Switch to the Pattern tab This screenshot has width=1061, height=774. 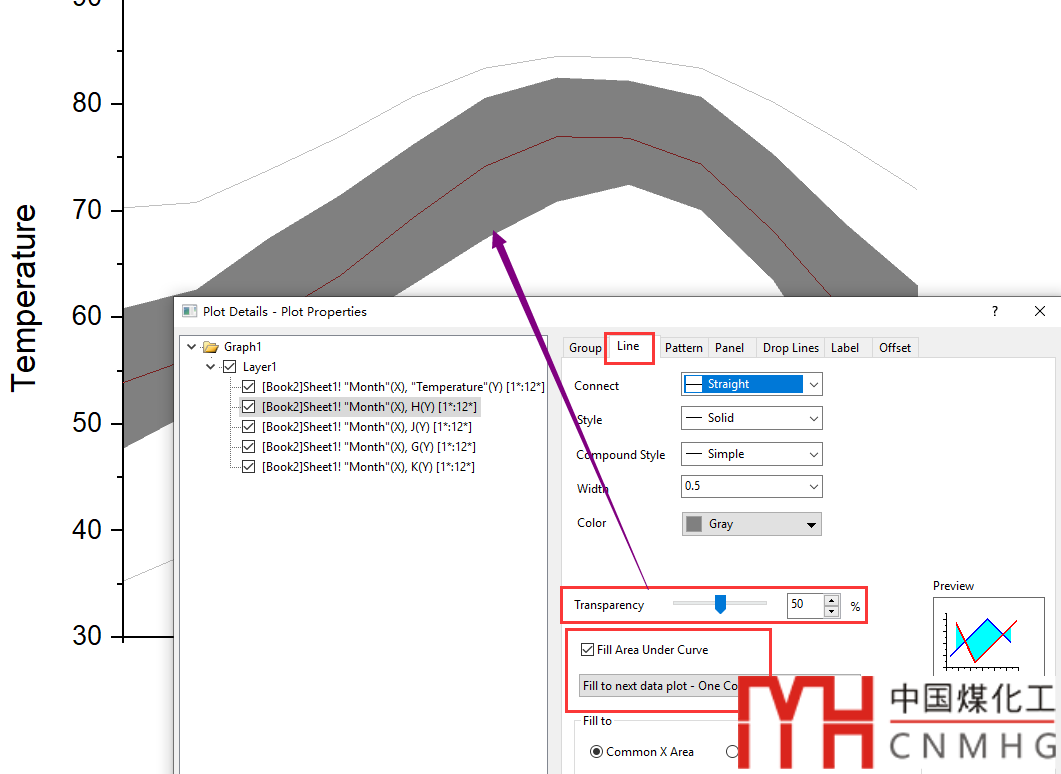pyautogui.click(x=683, y=348)
